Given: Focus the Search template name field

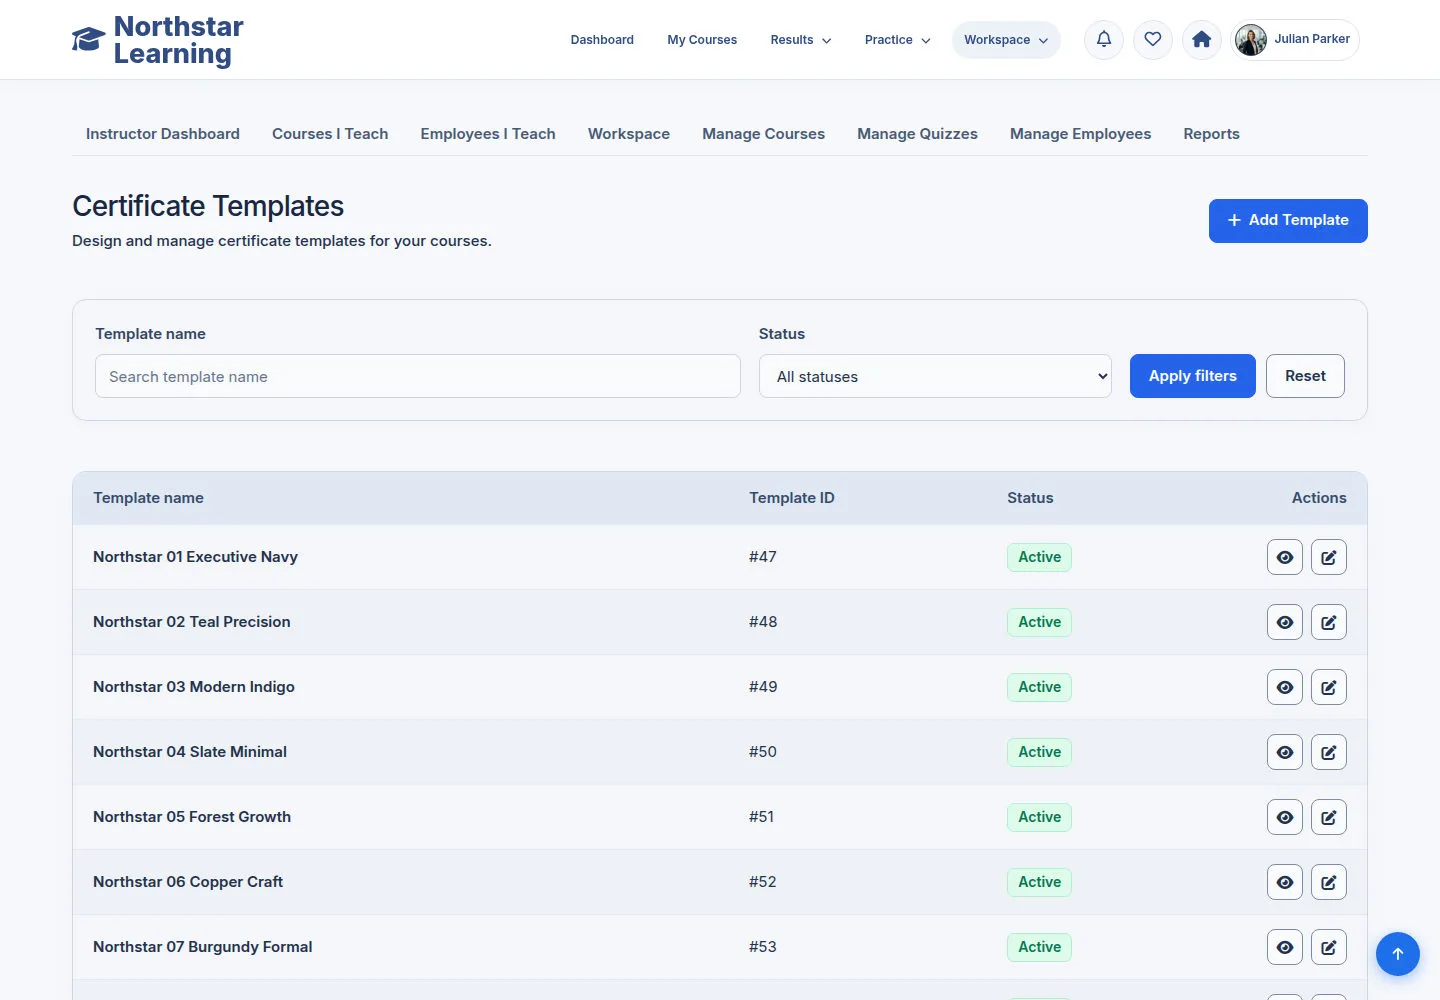Looking at the screenshot, I should [418, 376].
